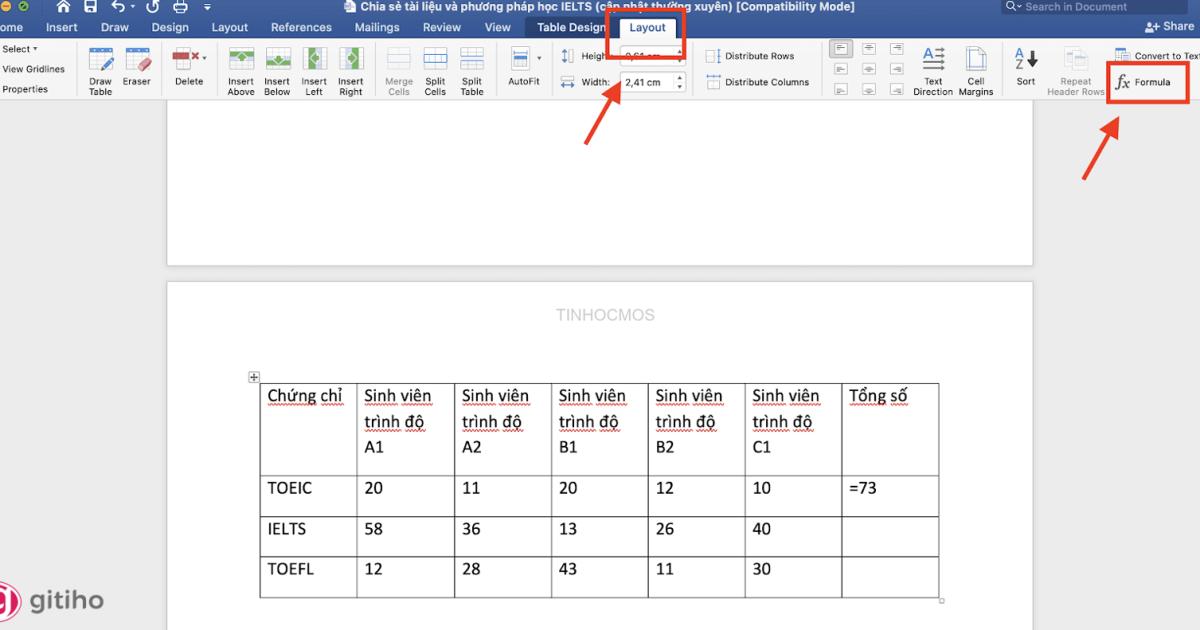Align cell text bottom right
Viewport: 1200px width, 630px height.
coord(895,89)
